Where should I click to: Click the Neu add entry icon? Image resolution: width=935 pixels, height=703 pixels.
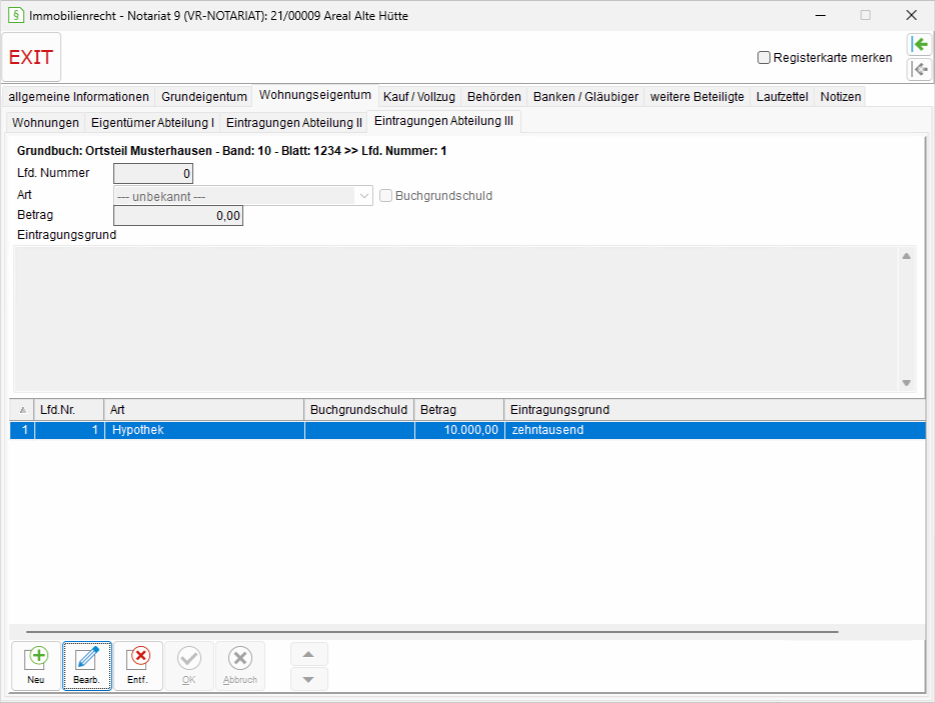point(36,665)
